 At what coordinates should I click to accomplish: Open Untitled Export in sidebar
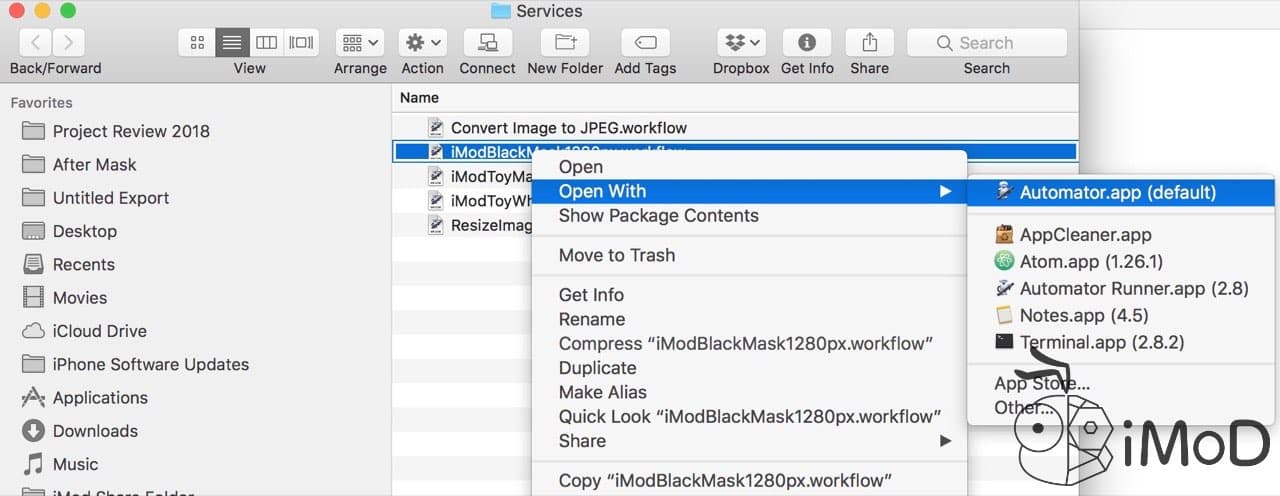pos(110,198)
